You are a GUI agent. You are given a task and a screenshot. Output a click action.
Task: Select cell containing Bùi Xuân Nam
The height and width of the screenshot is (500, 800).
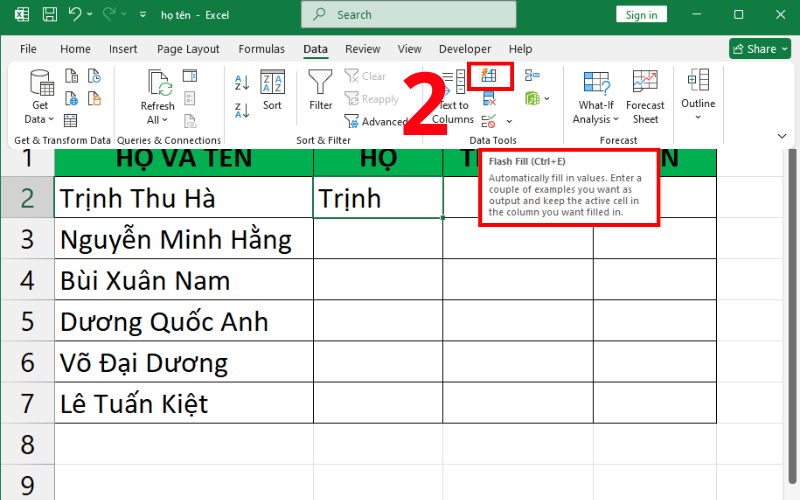[184, 280]
